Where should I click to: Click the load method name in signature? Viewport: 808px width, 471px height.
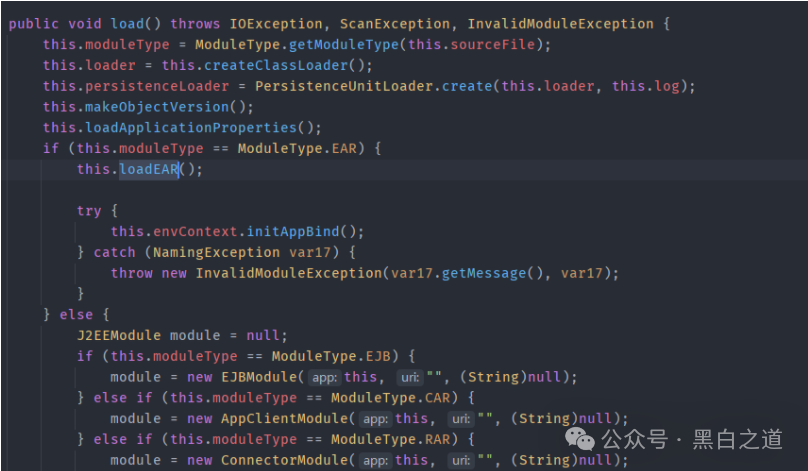pos(127,24)
